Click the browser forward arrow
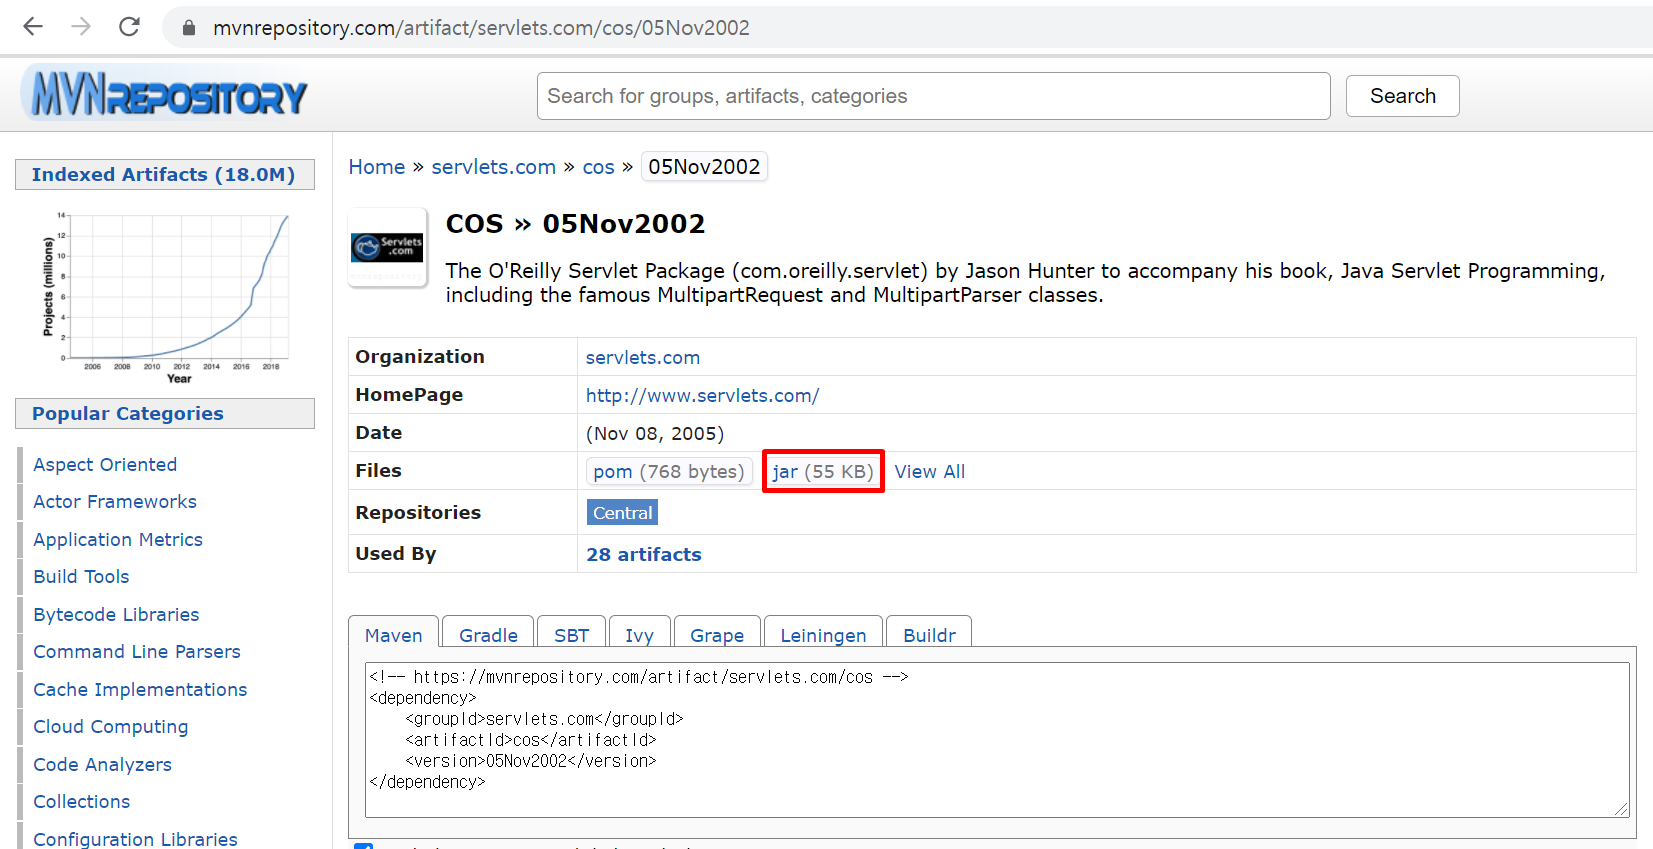Viewport: 1653px width, 849px height. coord(81,27)
